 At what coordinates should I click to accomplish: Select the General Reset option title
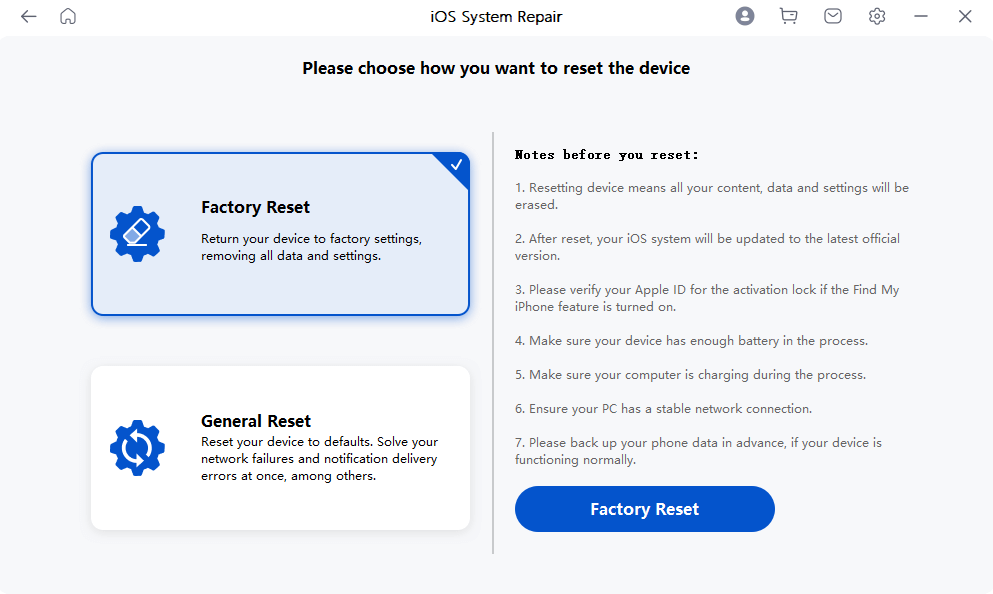pyautogui.click(x=256, y=421)
